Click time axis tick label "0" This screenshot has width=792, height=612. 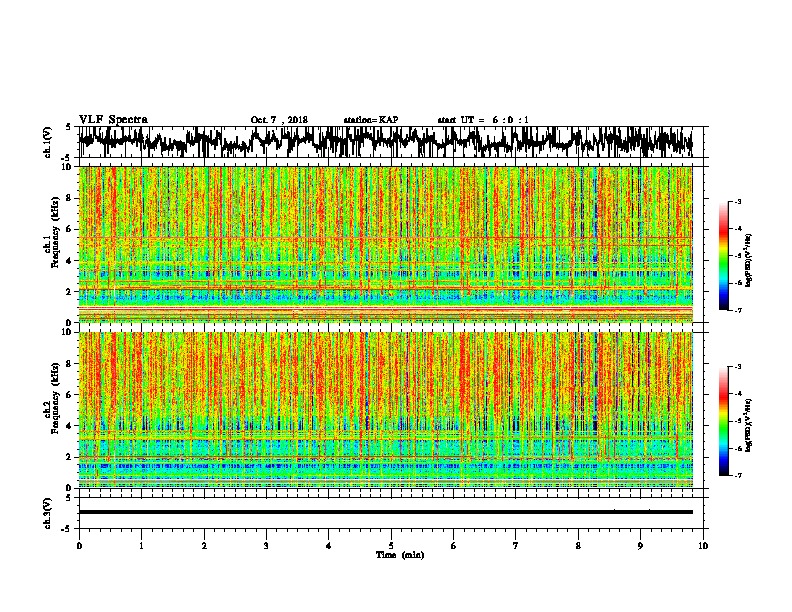coord(79,545)
